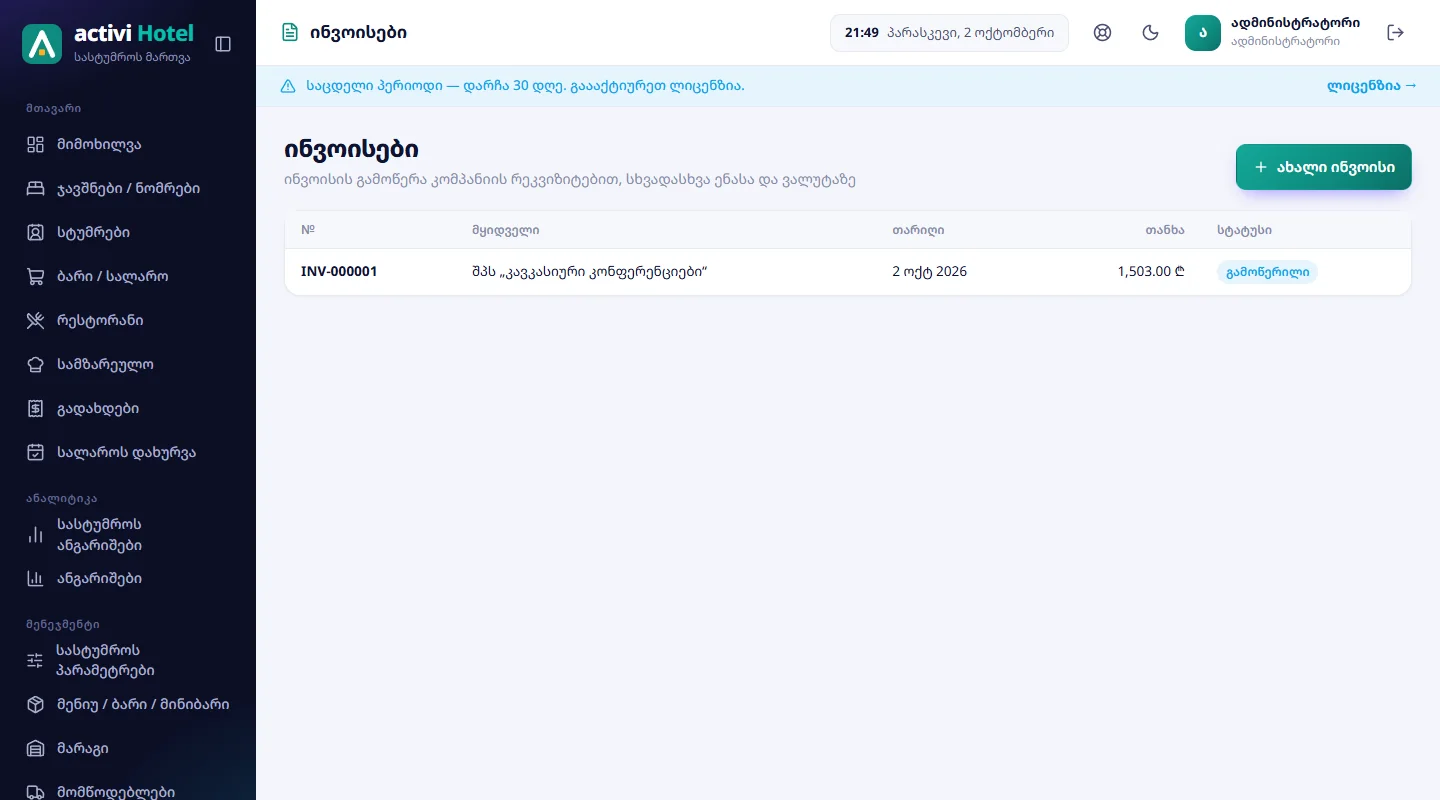Viewport: 1440px width, 800px height.
Task: Click the cart icon for ბარი / სალარო
Action: [x=36, y=276]
